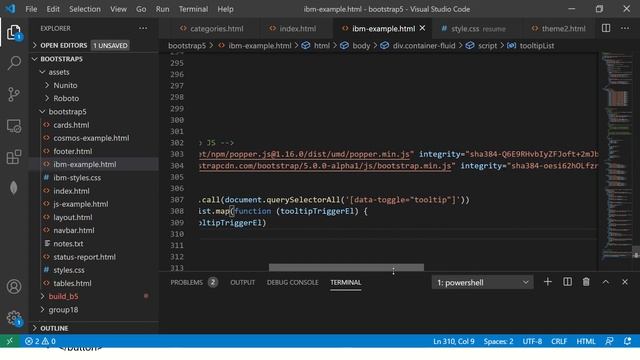Screen dimensions: 640x360
Task: Create a new terminal with plus icon
Action: [548, 282]
